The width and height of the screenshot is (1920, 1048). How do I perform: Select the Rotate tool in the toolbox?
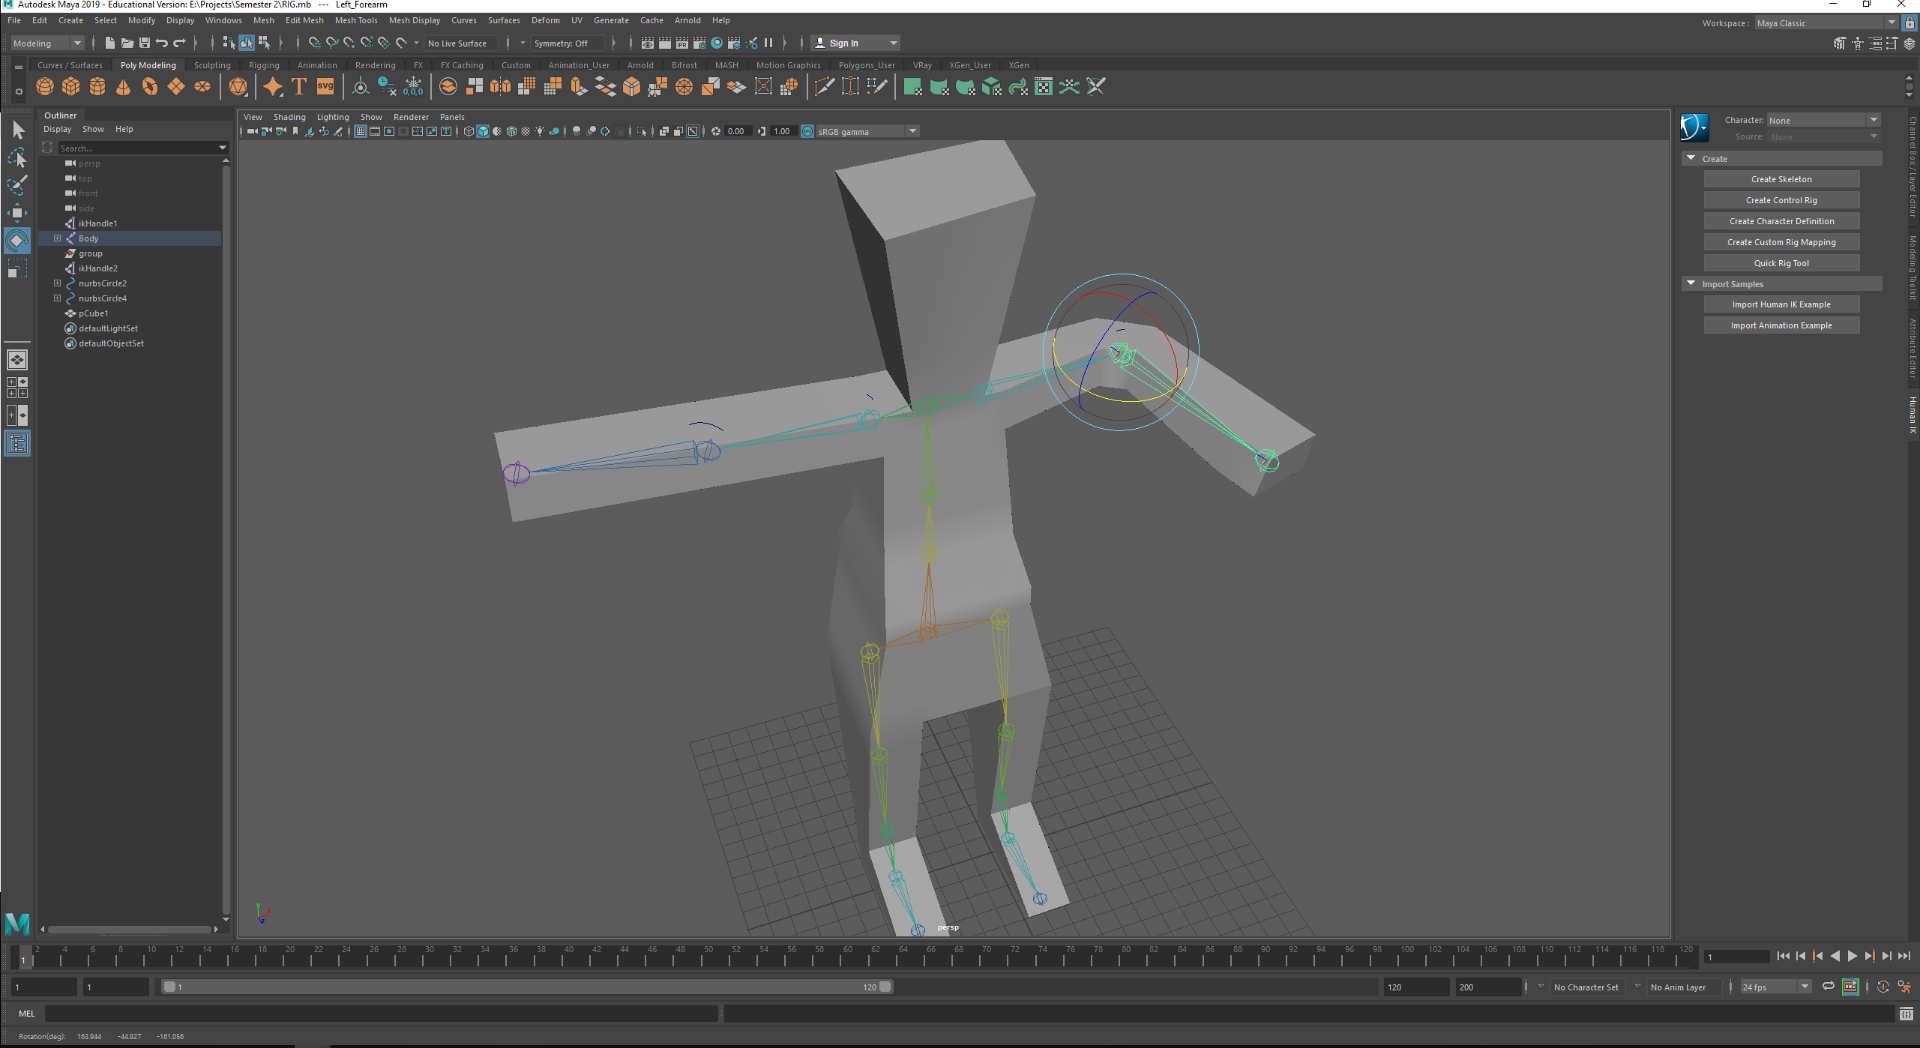pyautogui.click(x=17, y=240)
